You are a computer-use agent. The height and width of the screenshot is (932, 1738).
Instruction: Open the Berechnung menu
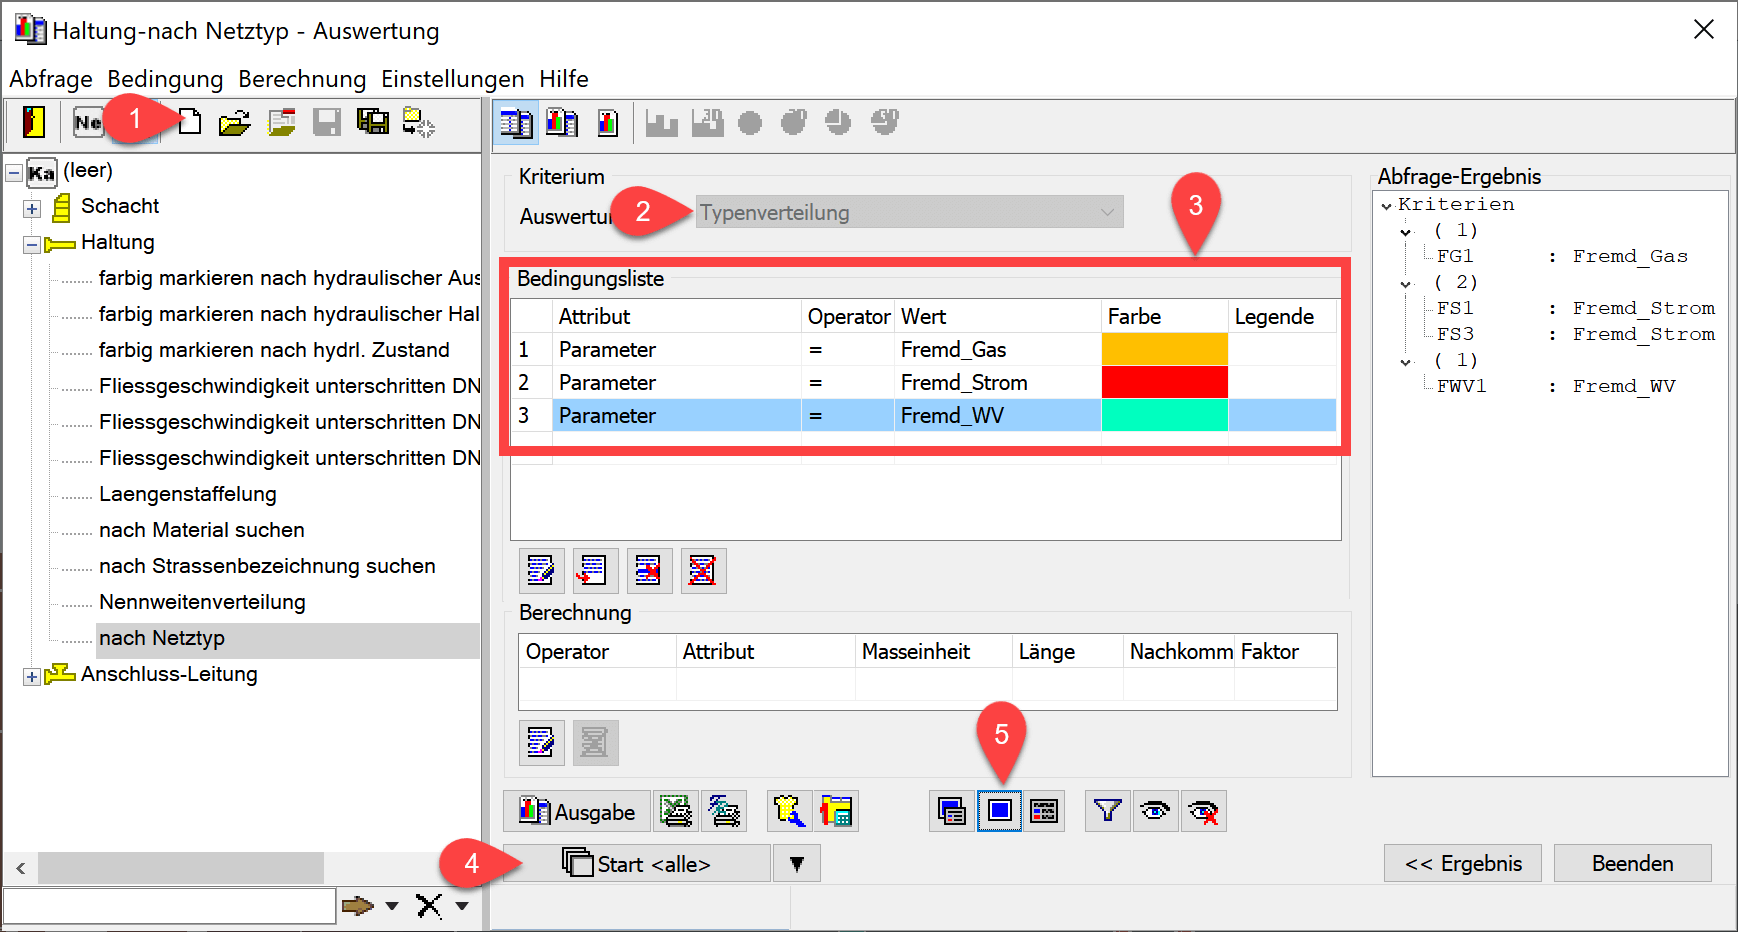pos(302,79)
